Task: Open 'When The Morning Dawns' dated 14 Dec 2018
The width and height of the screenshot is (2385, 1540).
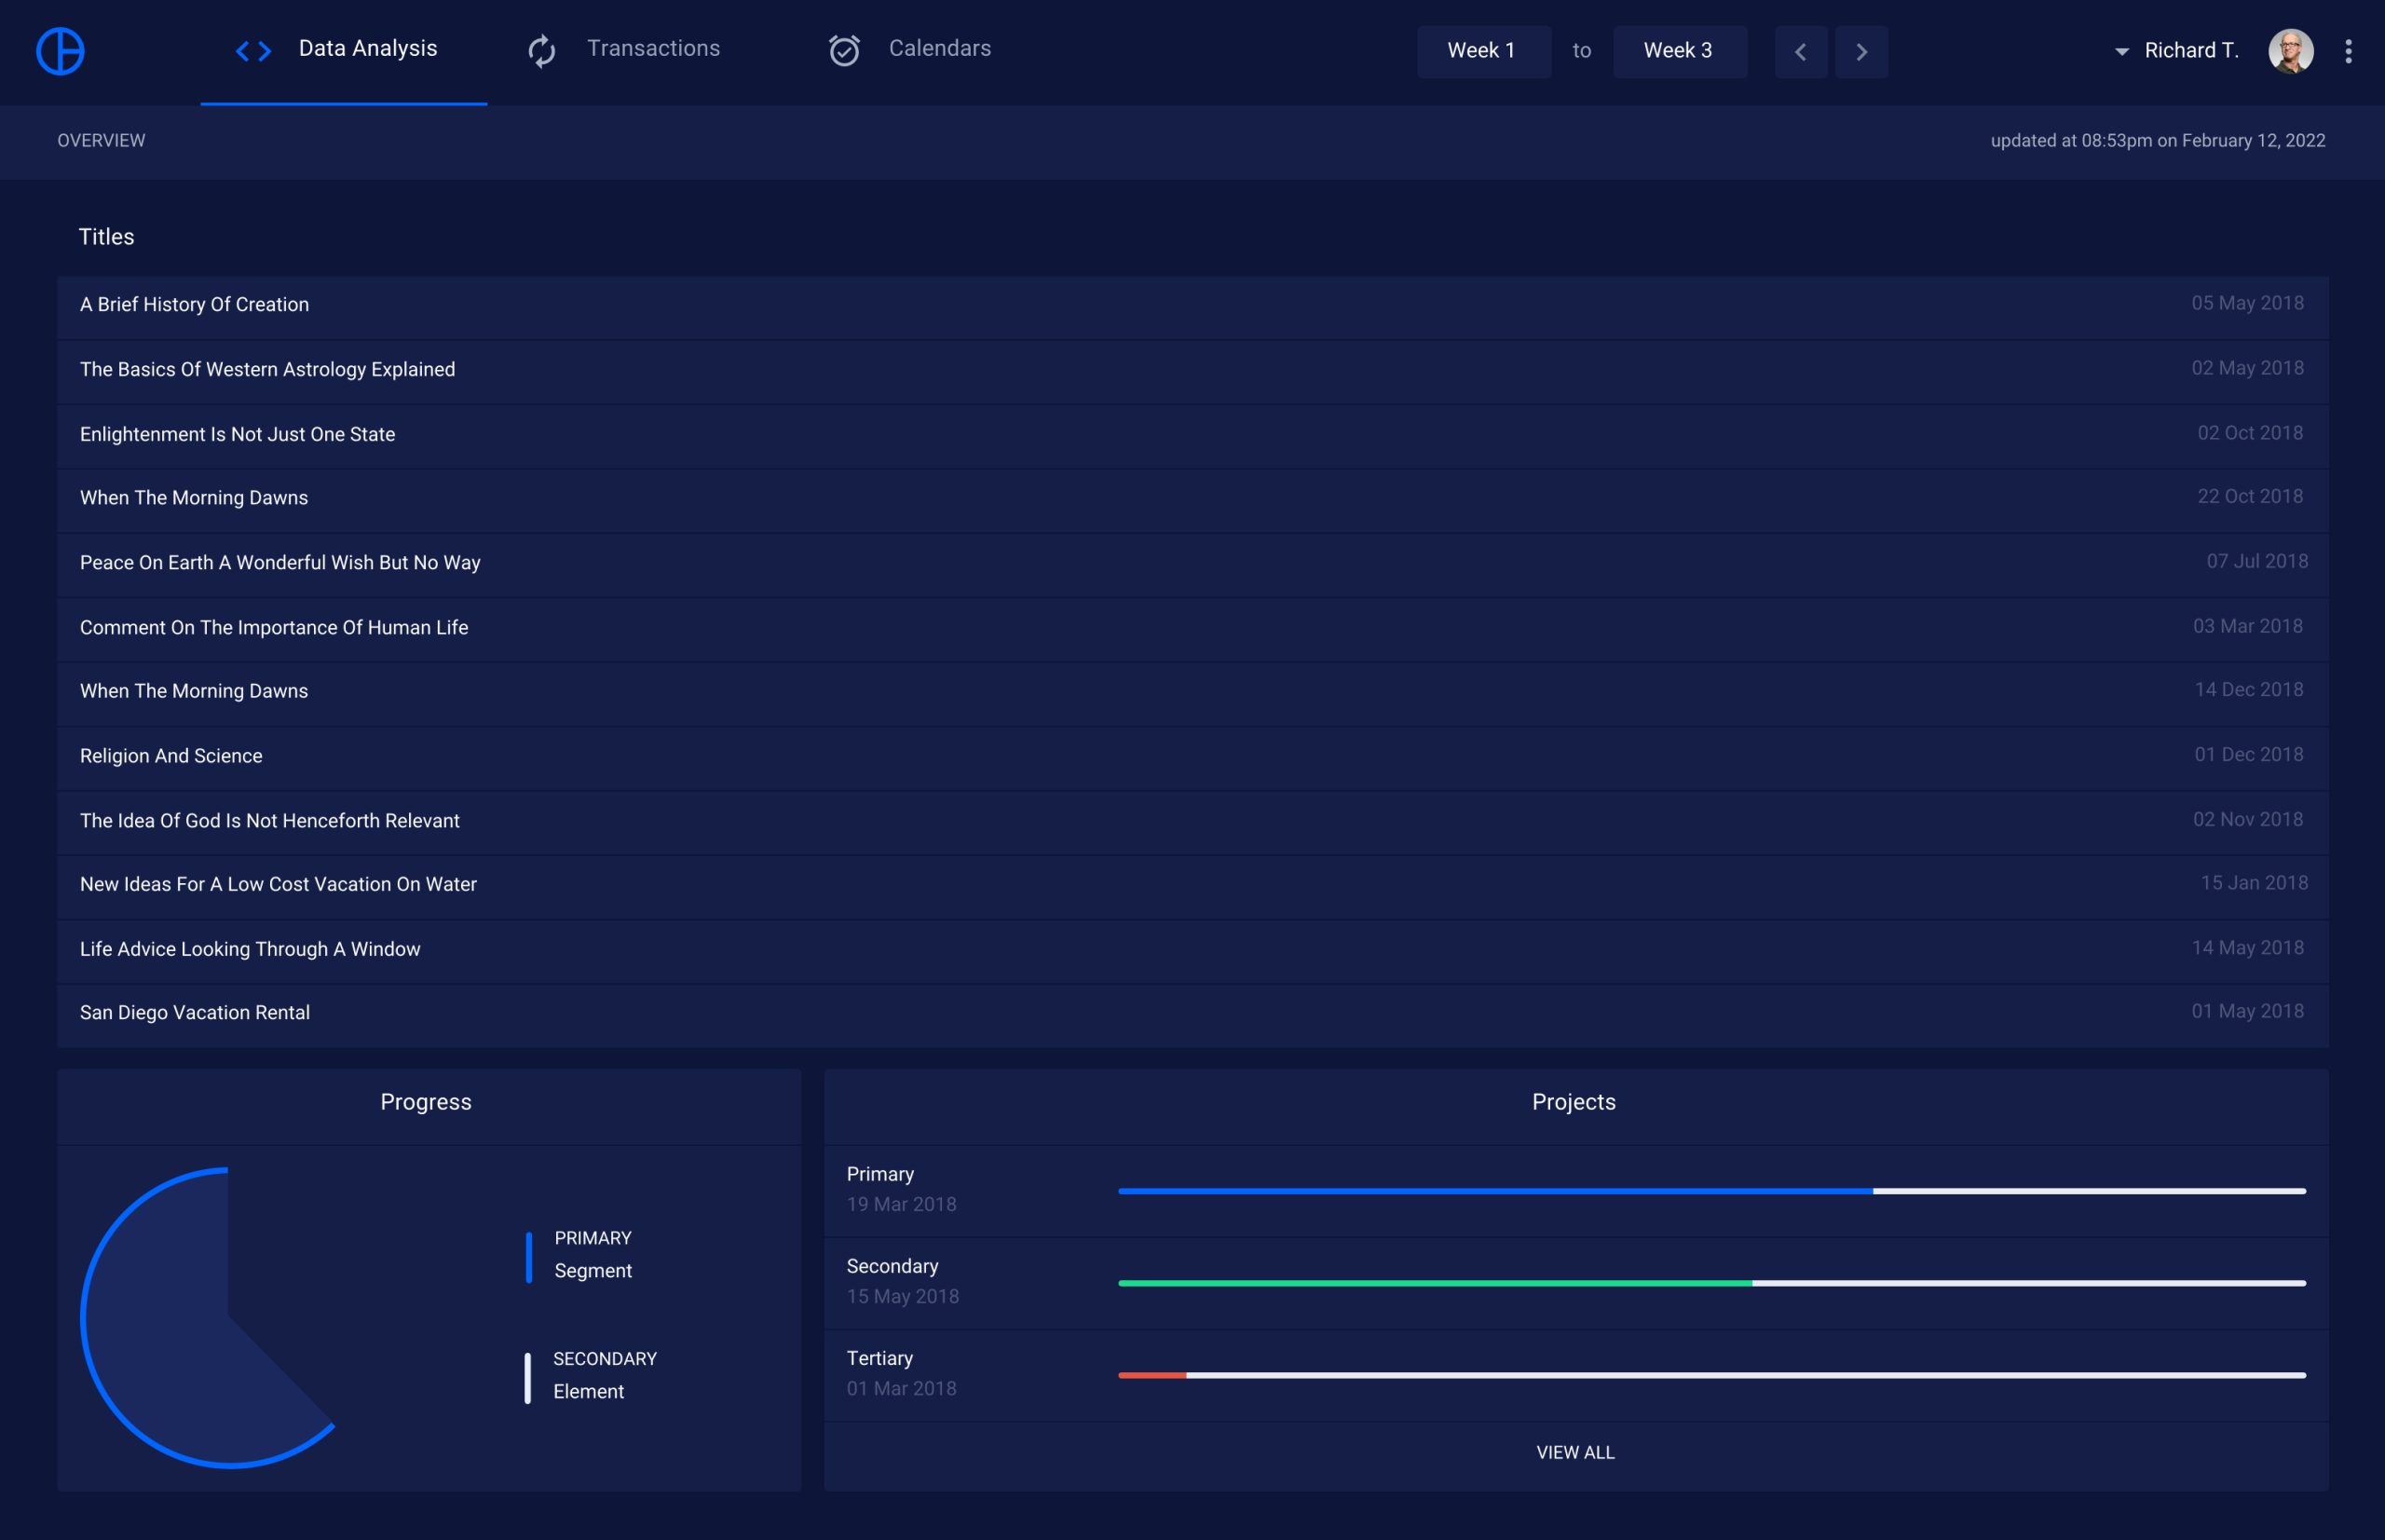Action: [x=1192, y=694]
